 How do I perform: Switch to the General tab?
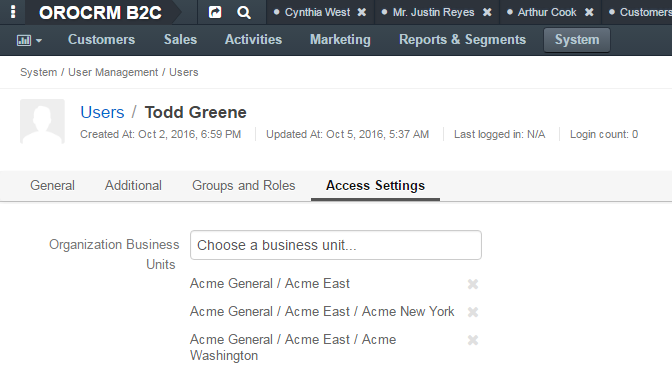coord(52,186)
